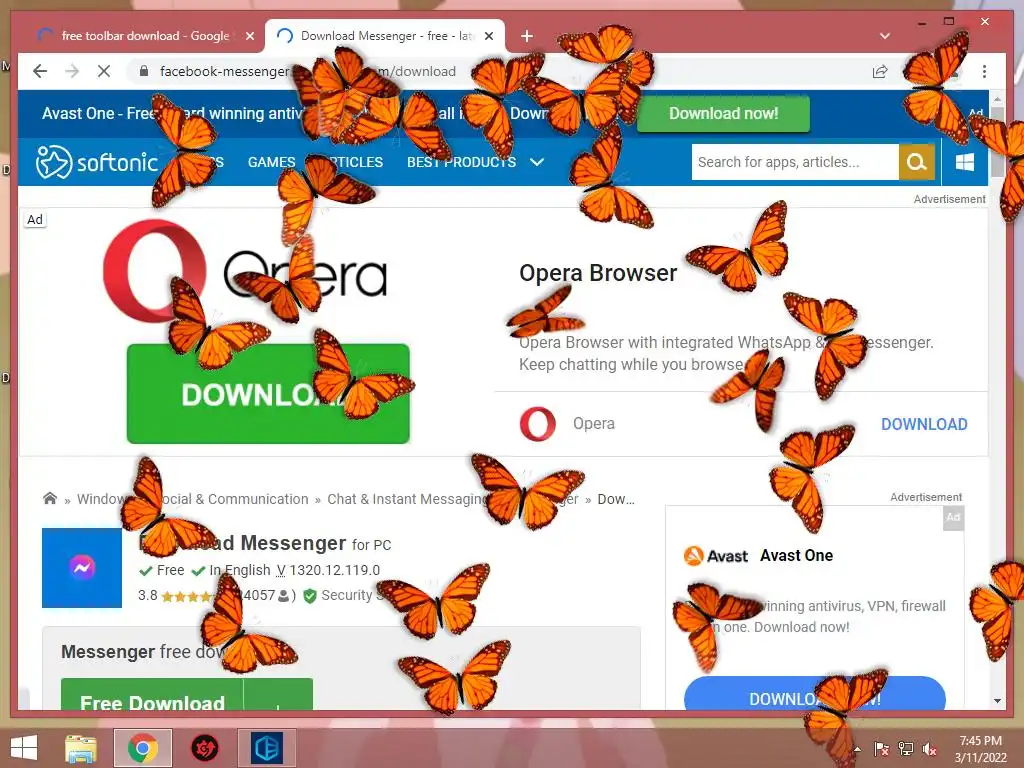The width and height of the screenshot is (1024, 768).
Task: Click the blue Avast One DOWNLOAD button
Action: click(x=814, y=694)
